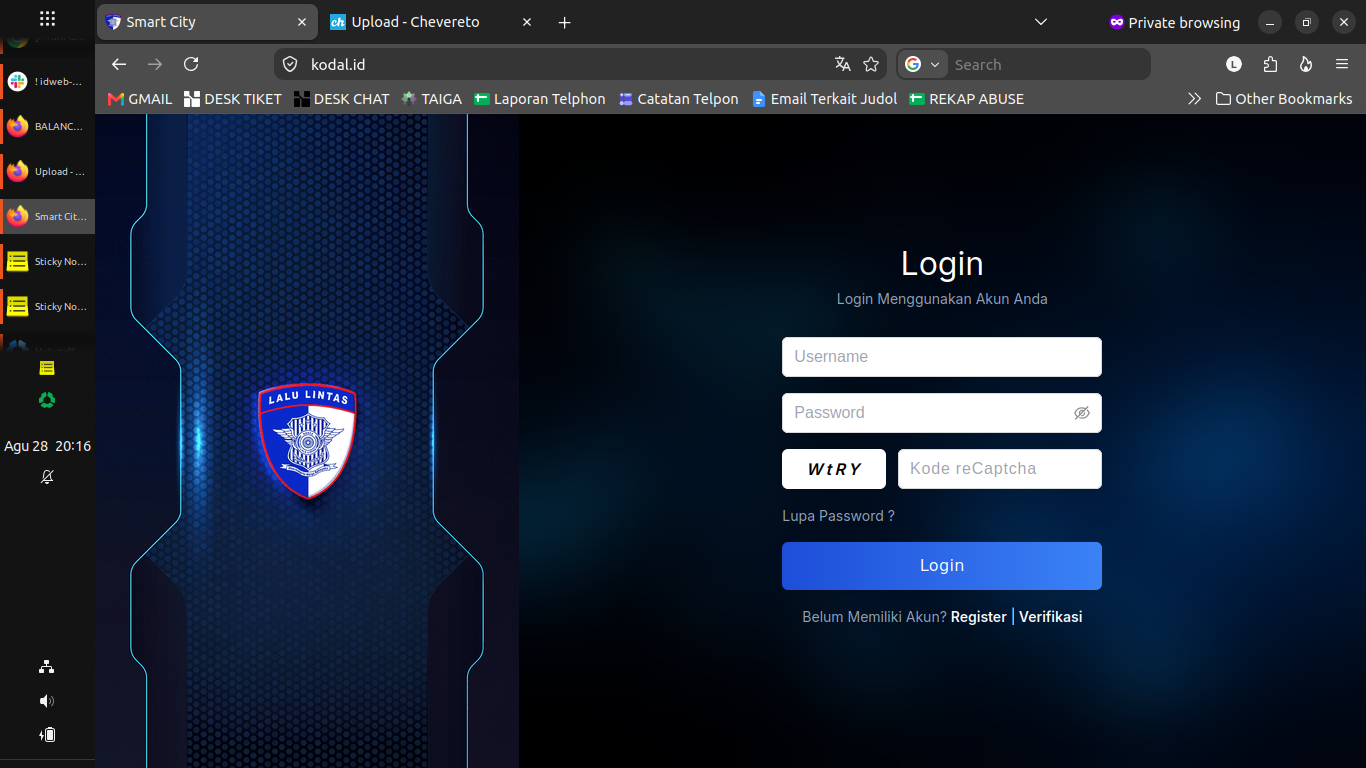This screenshot has height=768, width=1366.
Task: Open the Slack idweb window in the dock
Action: pos(47,82)
